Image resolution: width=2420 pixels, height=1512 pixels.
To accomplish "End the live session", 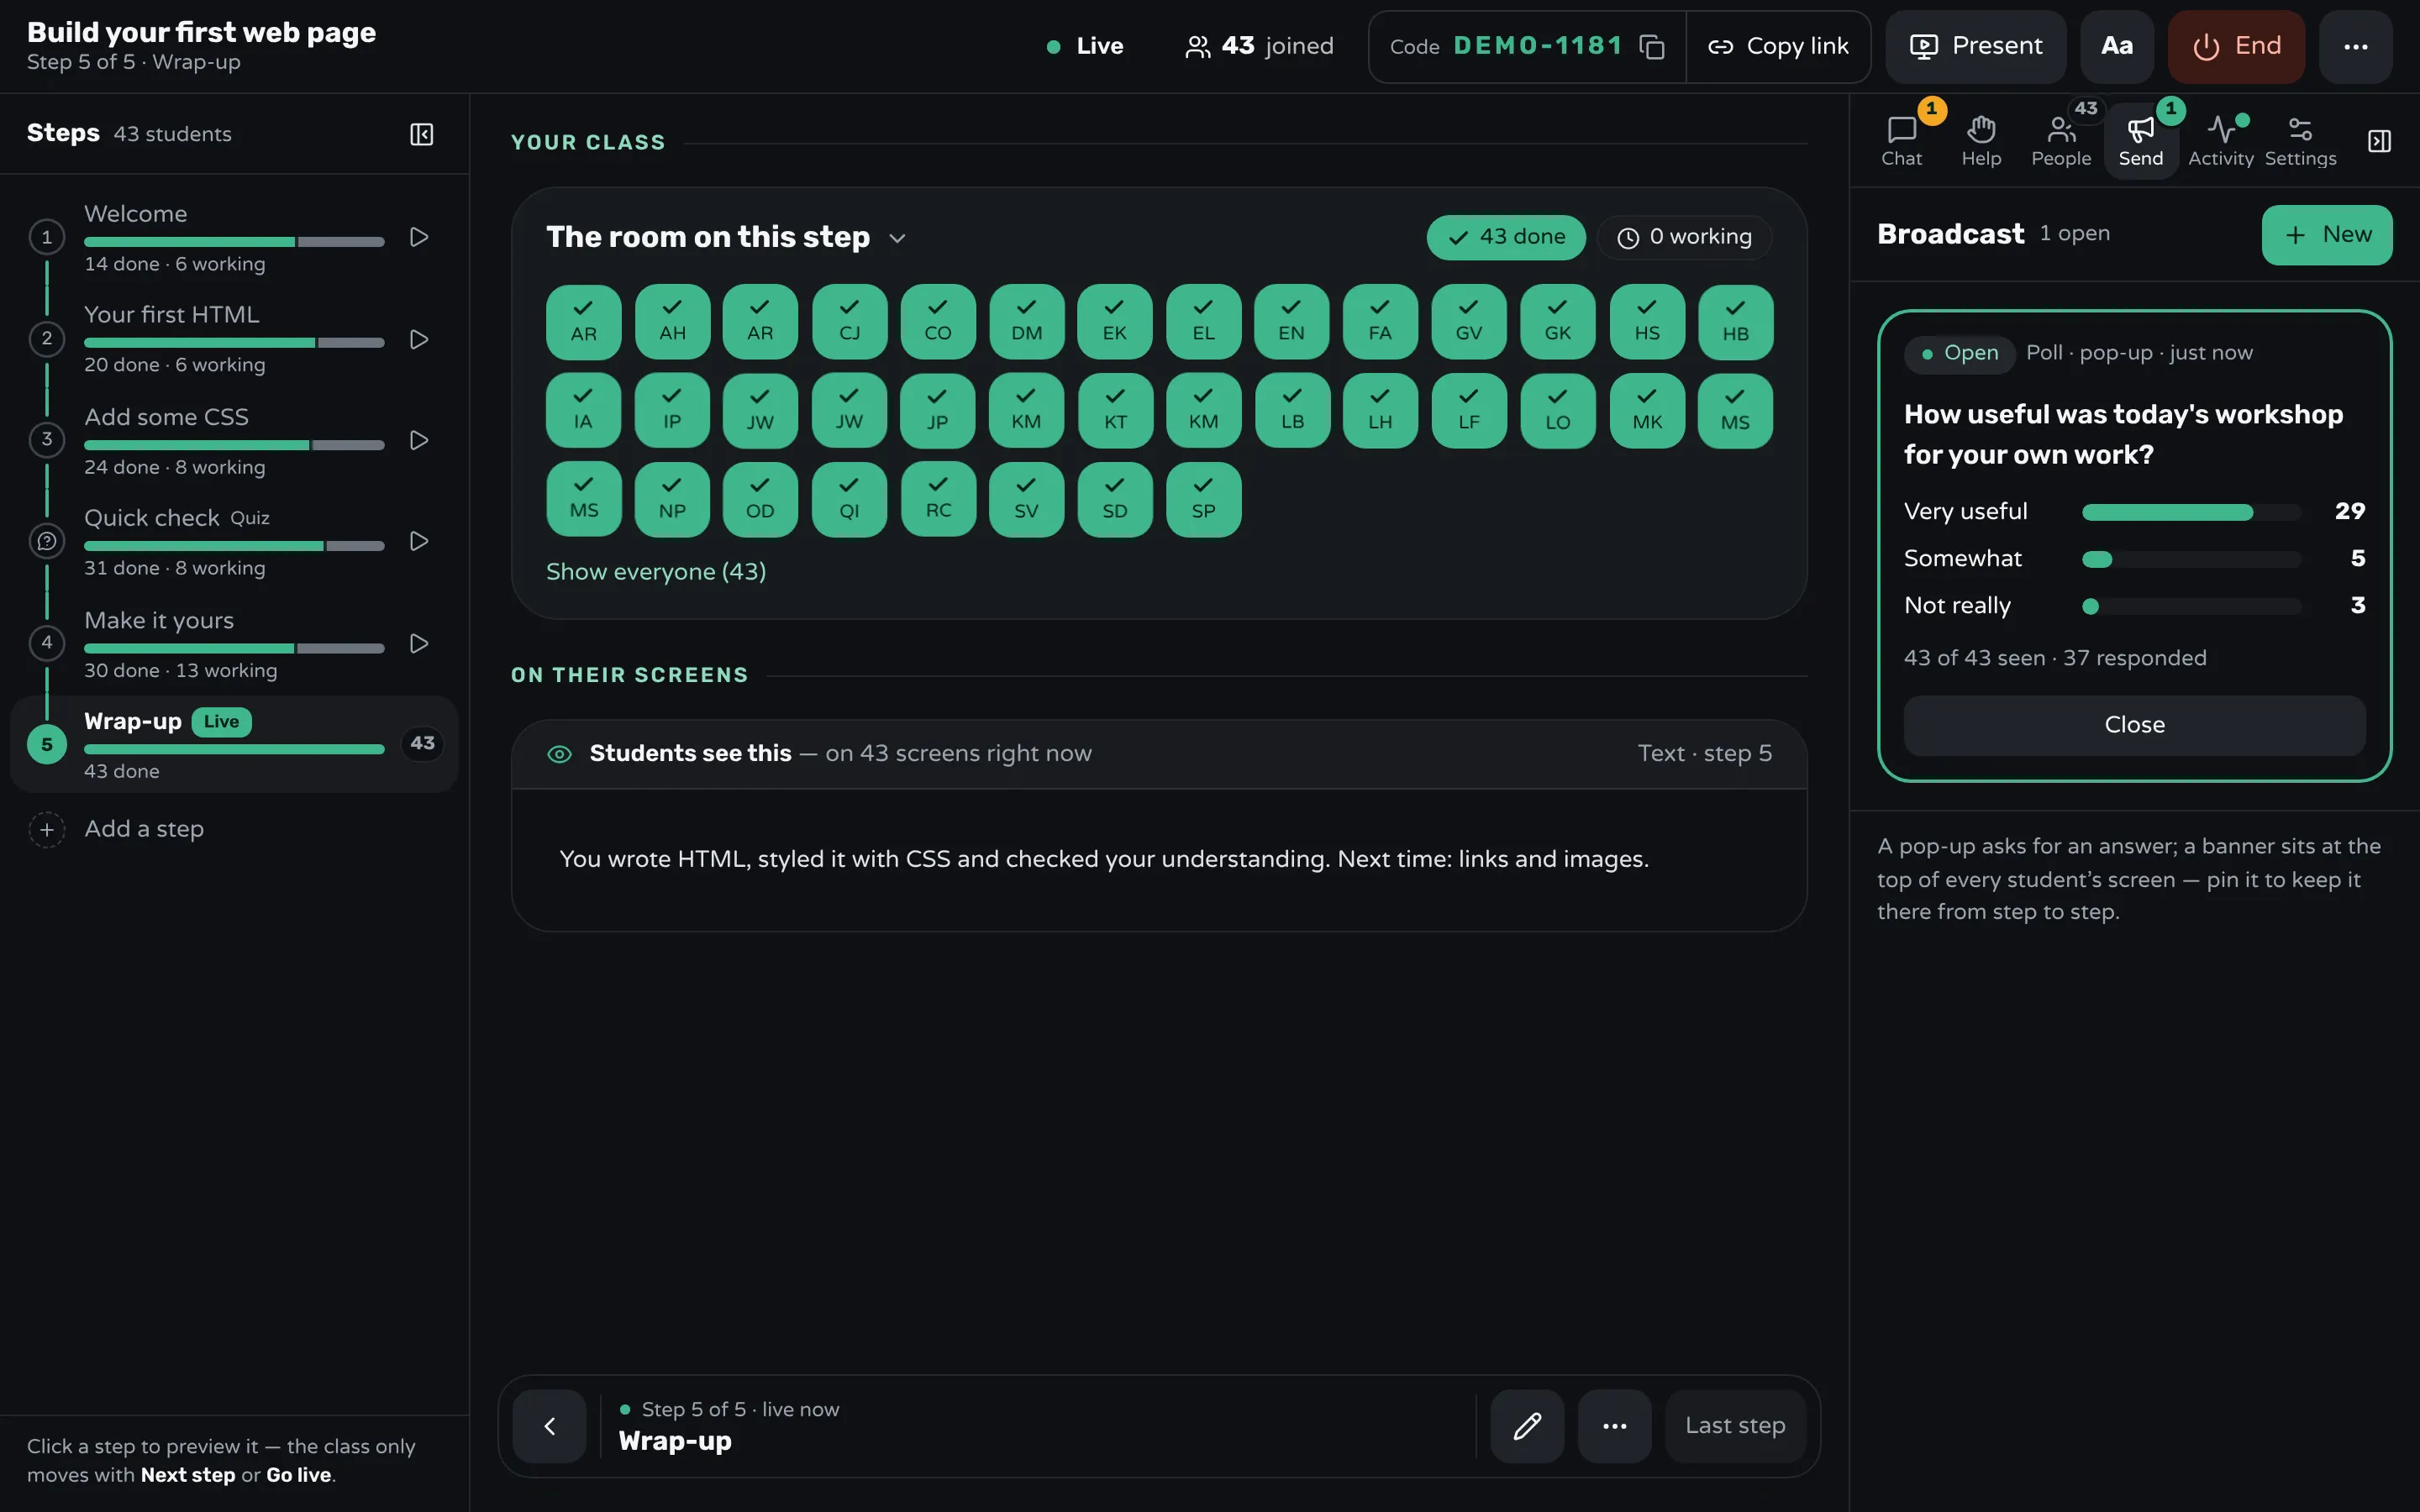I will tap(2236, 47).
